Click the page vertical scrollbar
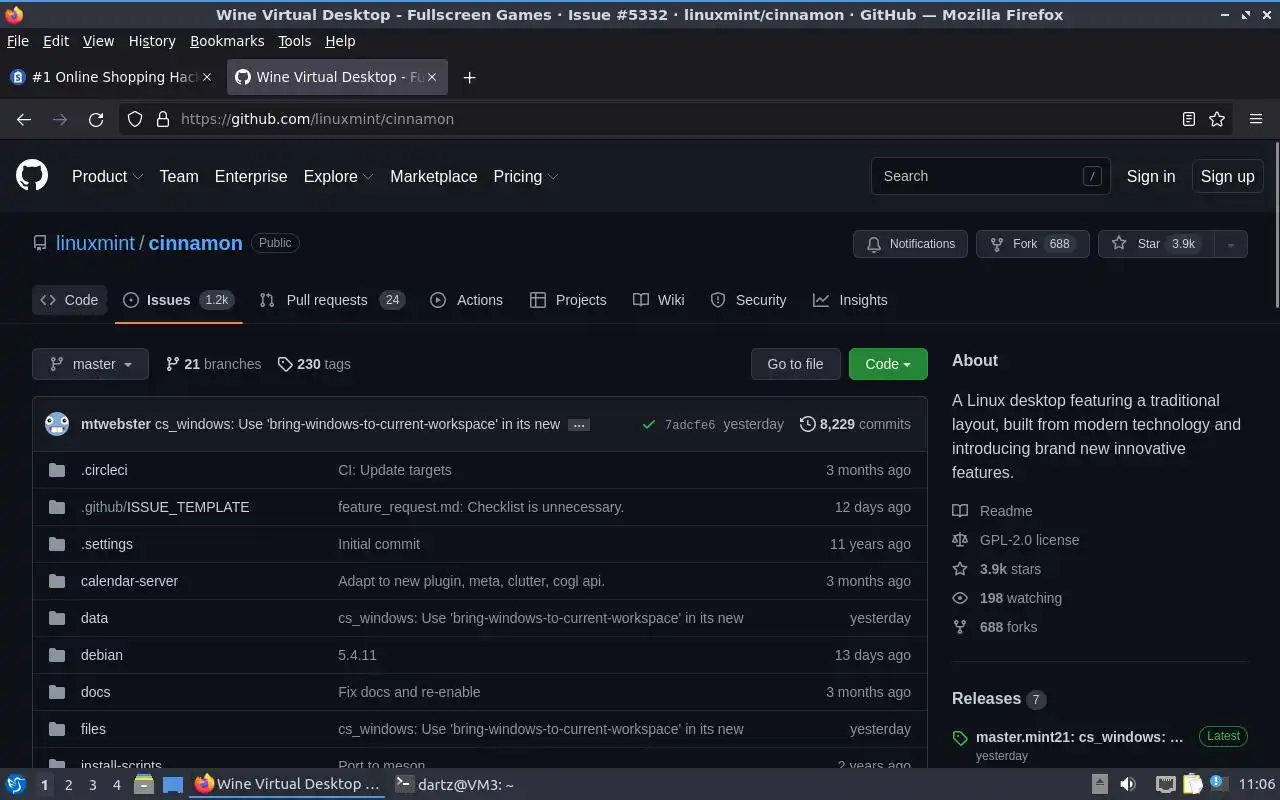Screen dimensions: 1280x800 pyautogui.click(x=1276, y=225)
